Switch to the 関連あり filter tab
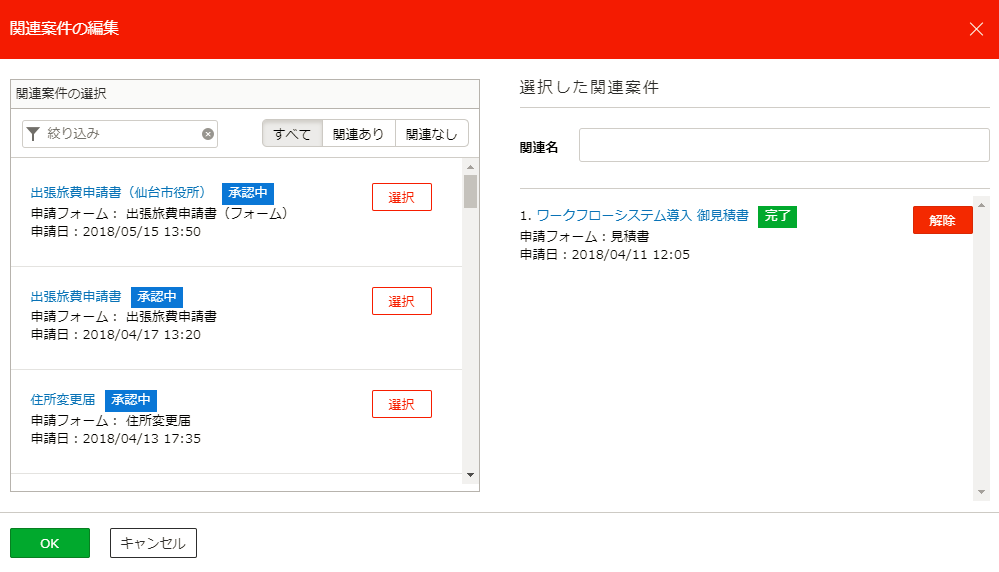 click(359, 134)
